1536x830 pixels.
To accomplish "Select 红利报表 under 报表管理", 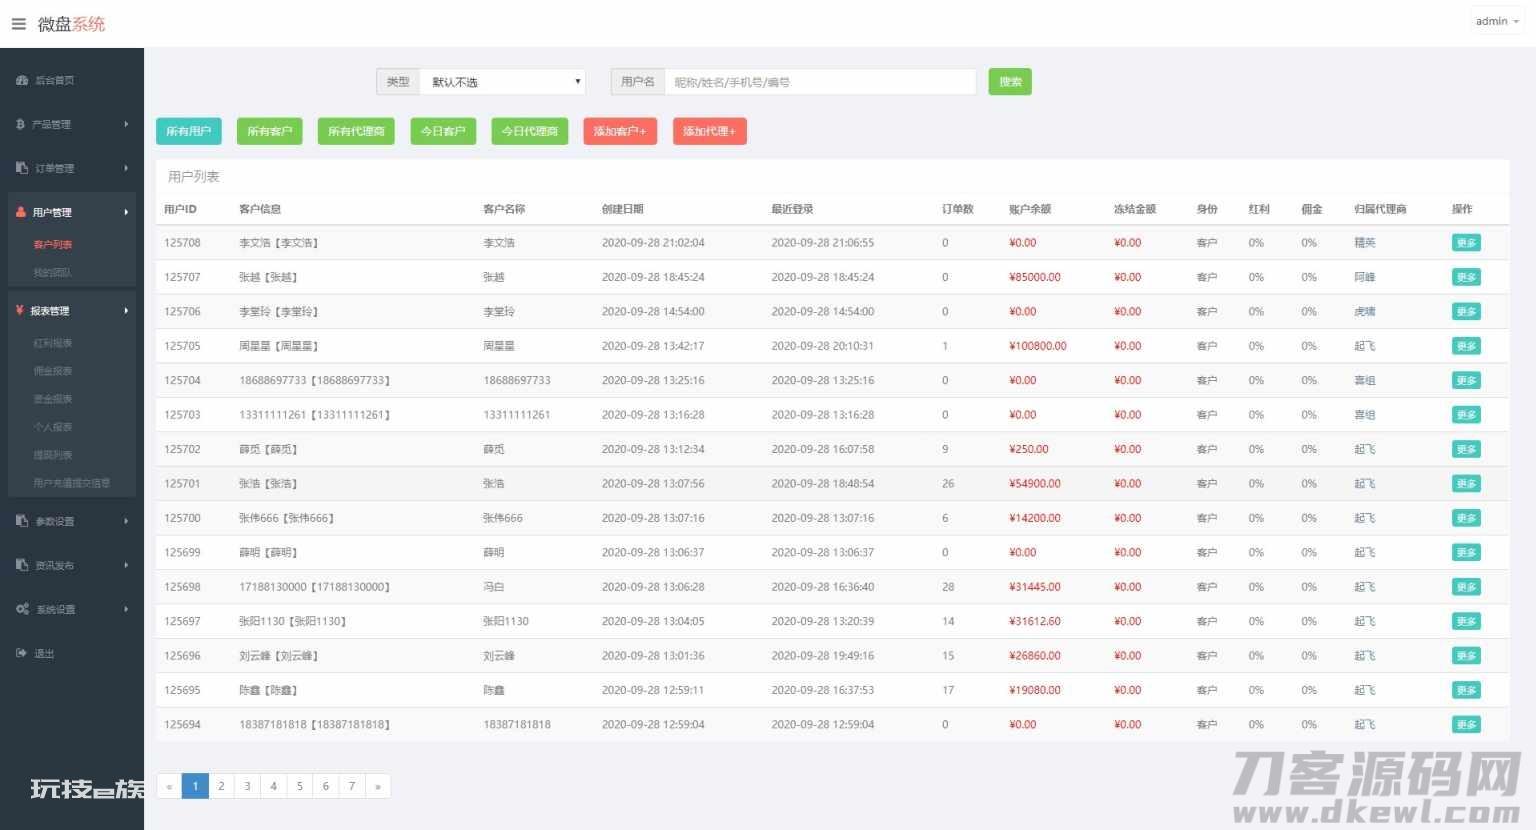I will [x=52, y=343].
